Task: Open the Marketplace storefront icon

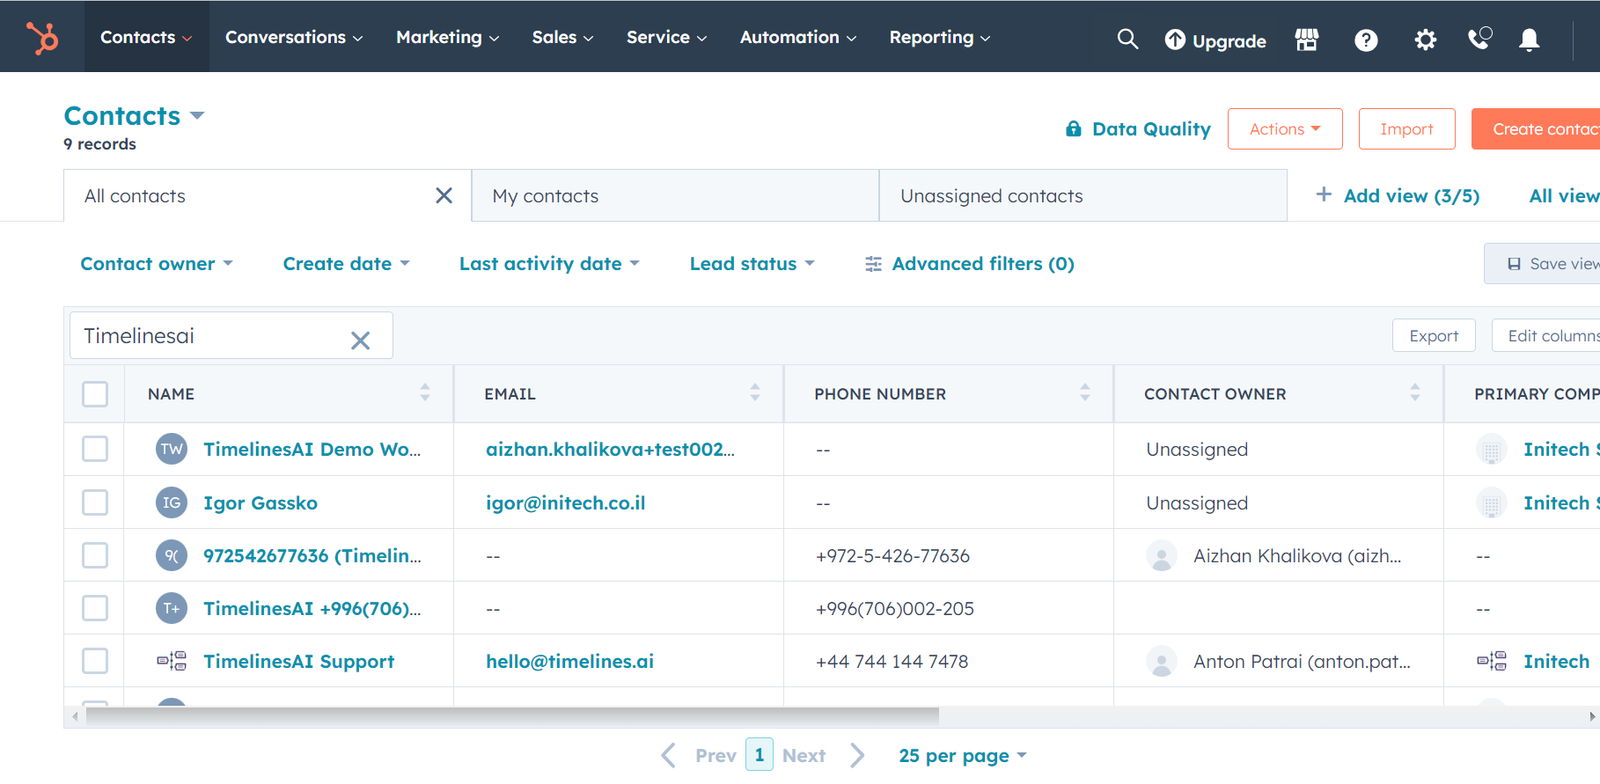Action: 1306,39
